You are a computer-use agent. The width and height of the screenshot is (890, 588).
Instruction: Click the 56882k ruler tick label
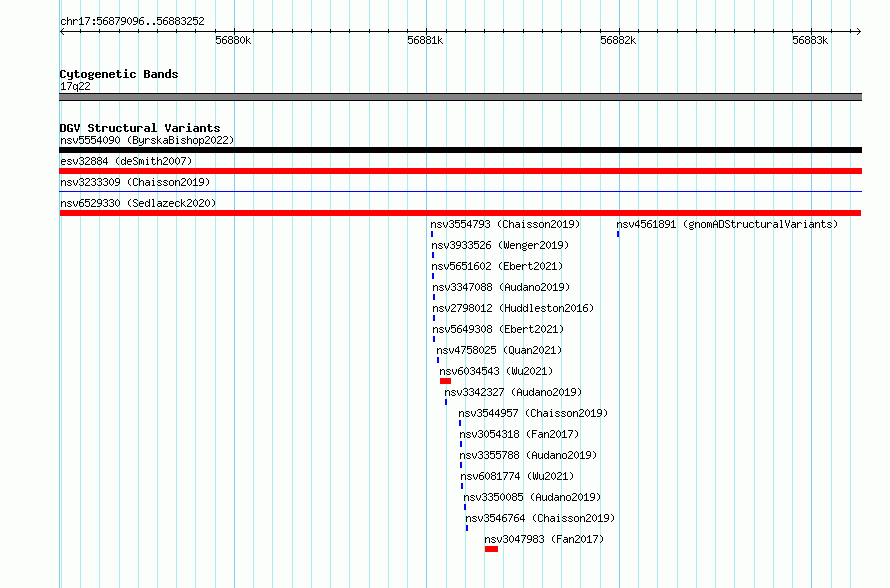pyautogui.click(x=618, y=41)
